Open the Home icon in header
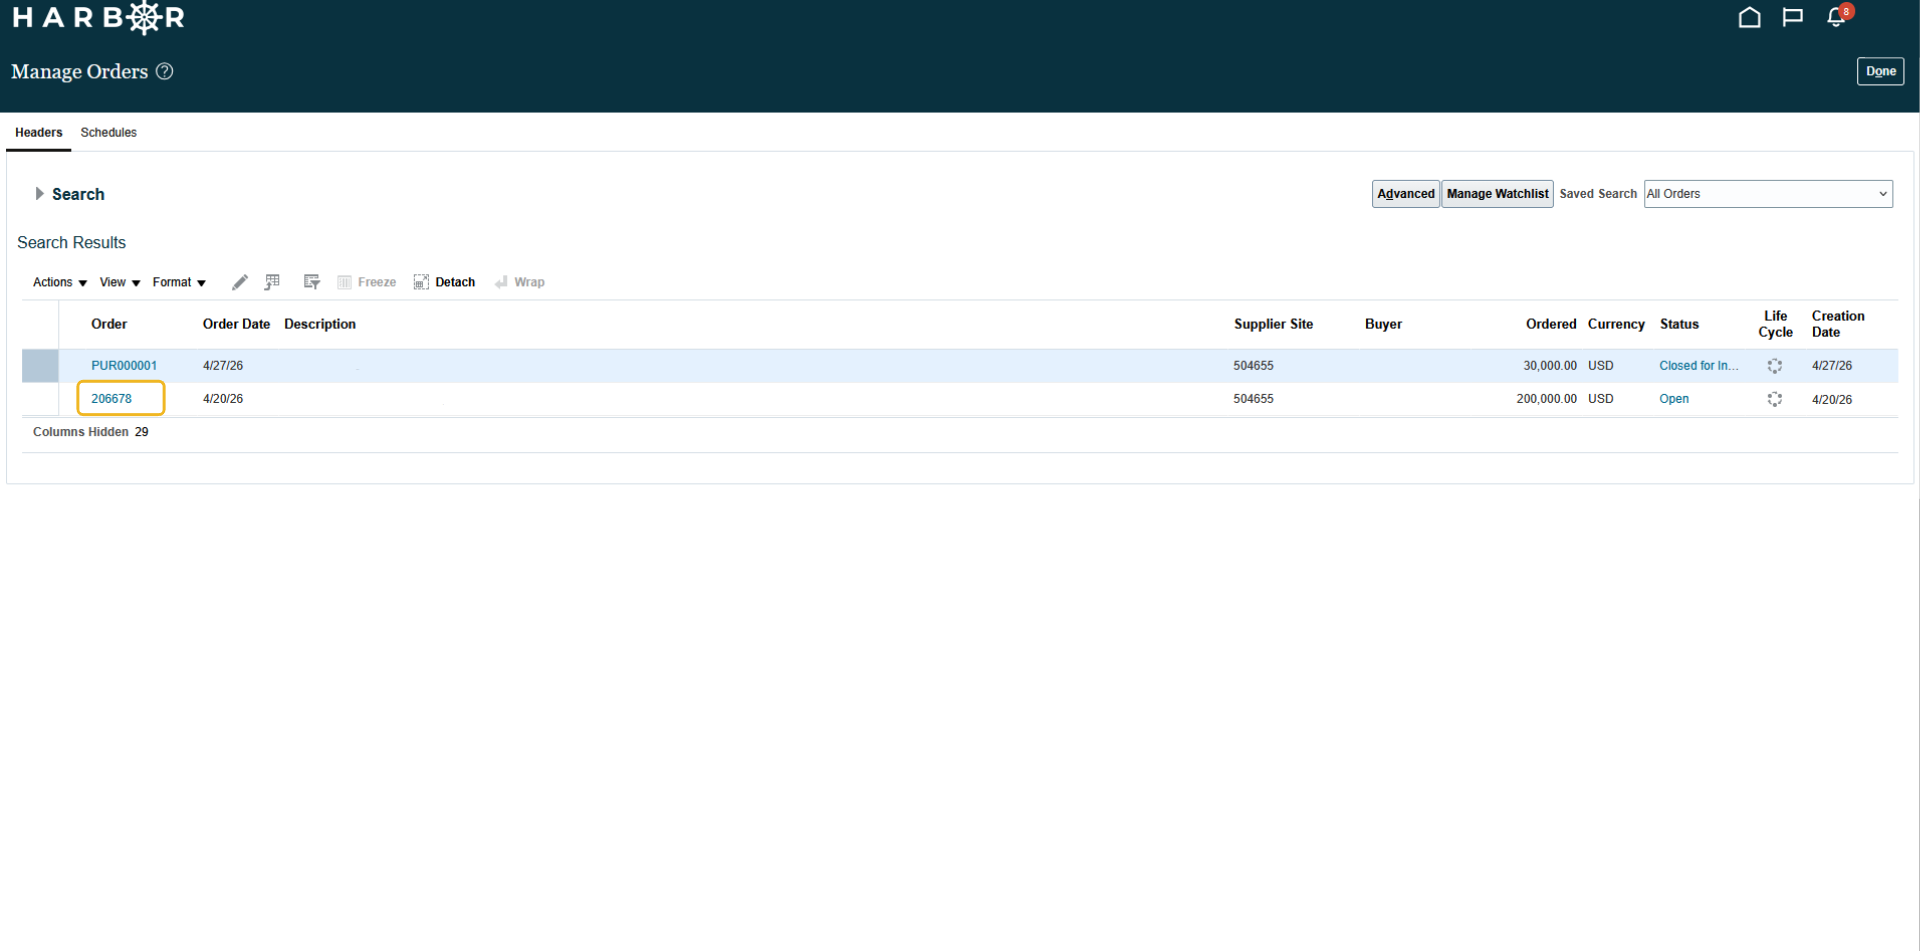1920x951 pixels. (x=1749, y=17)
